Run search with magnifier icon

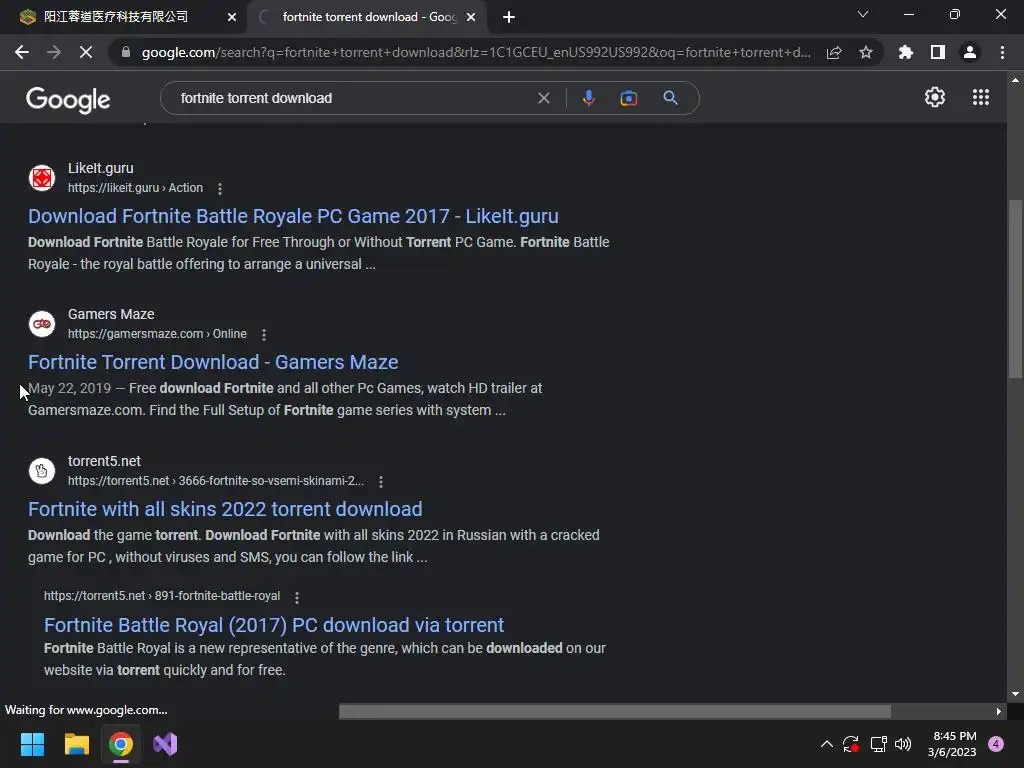(670, 98)
